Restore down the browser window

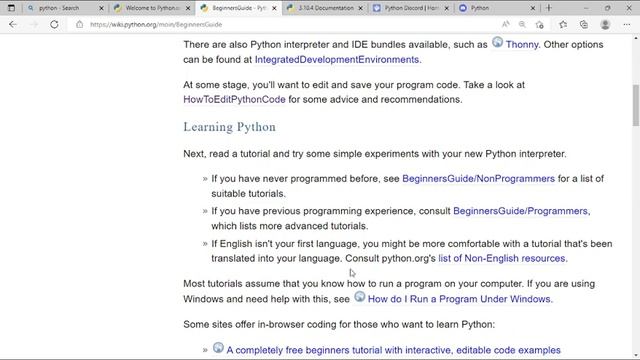(x=607, y=8)
